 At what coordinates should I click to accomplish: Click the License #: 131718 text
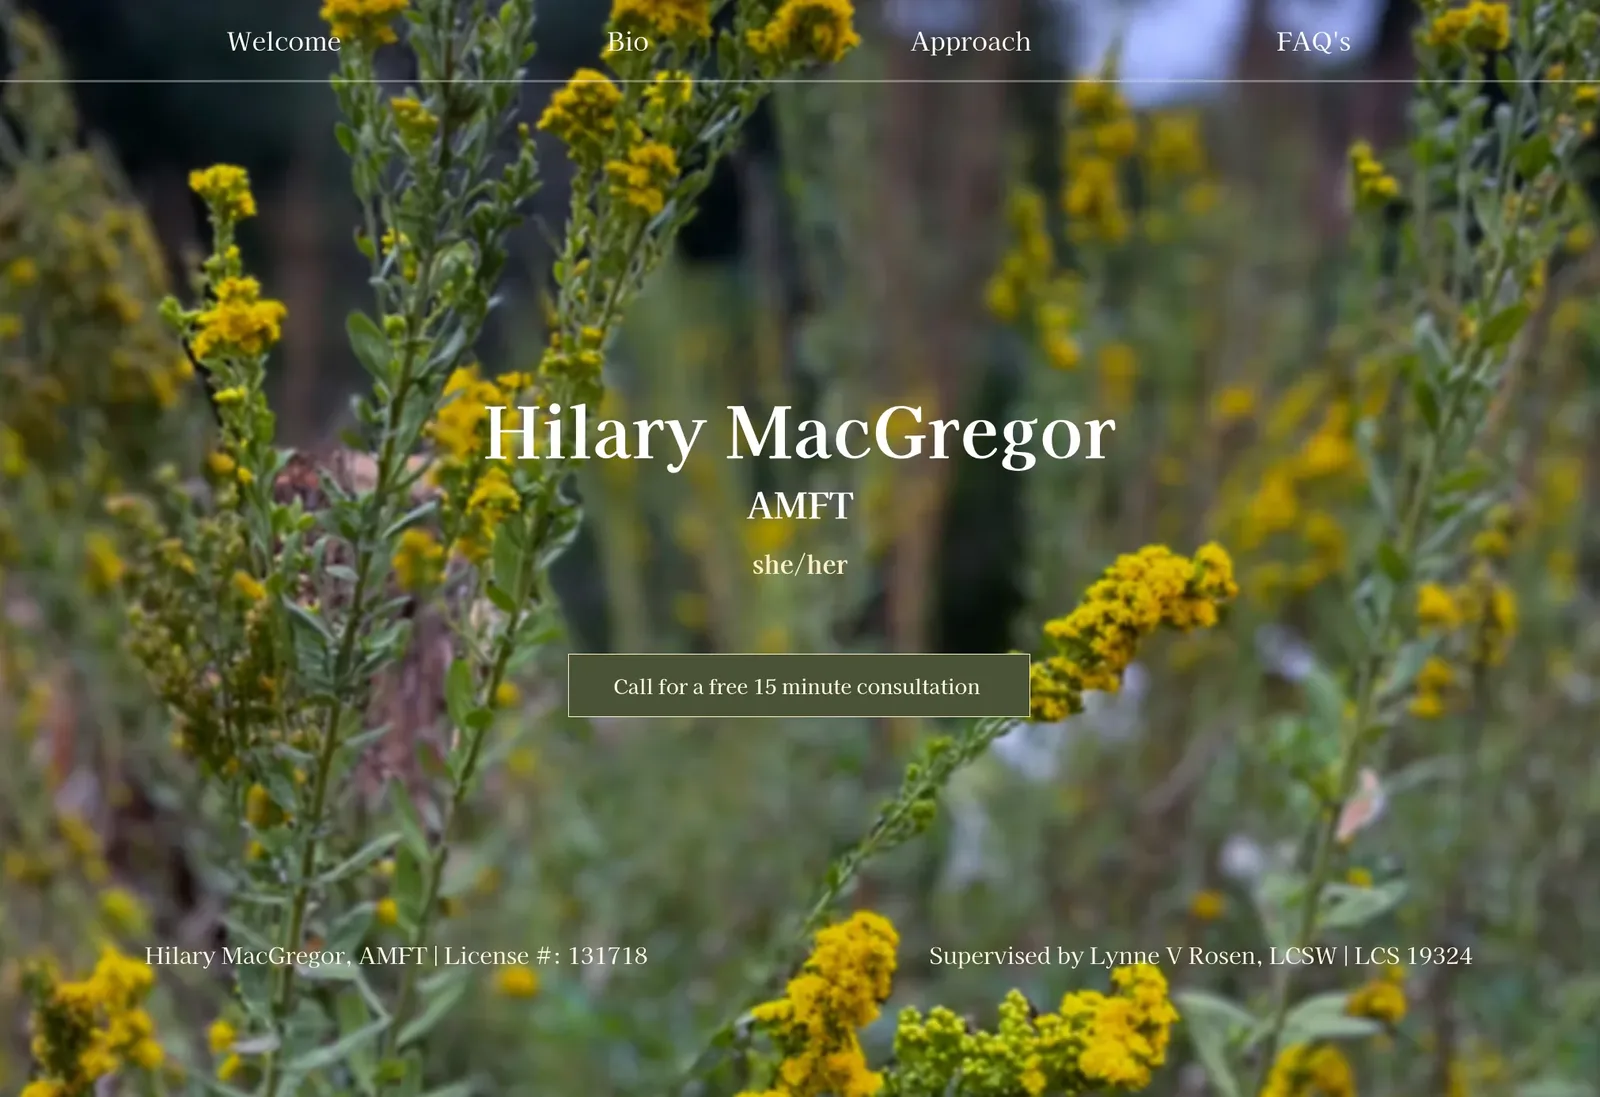[x=546, y=956]
